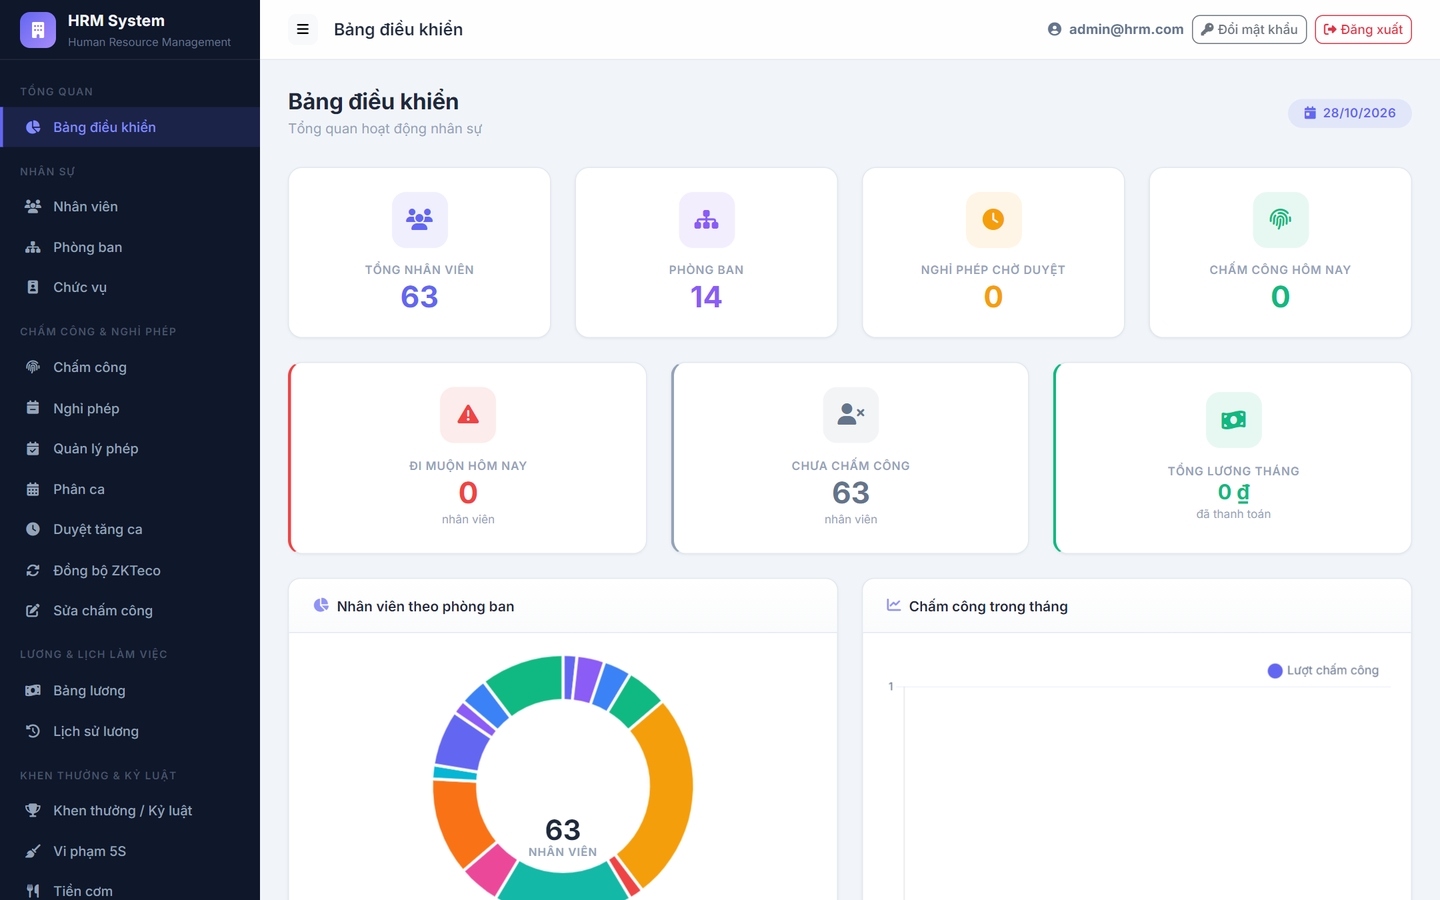Open Đồng bộ ZKTeco sync item
Image resolution: width=1440 pixels, height=900 pixels.
pos(130,570)
